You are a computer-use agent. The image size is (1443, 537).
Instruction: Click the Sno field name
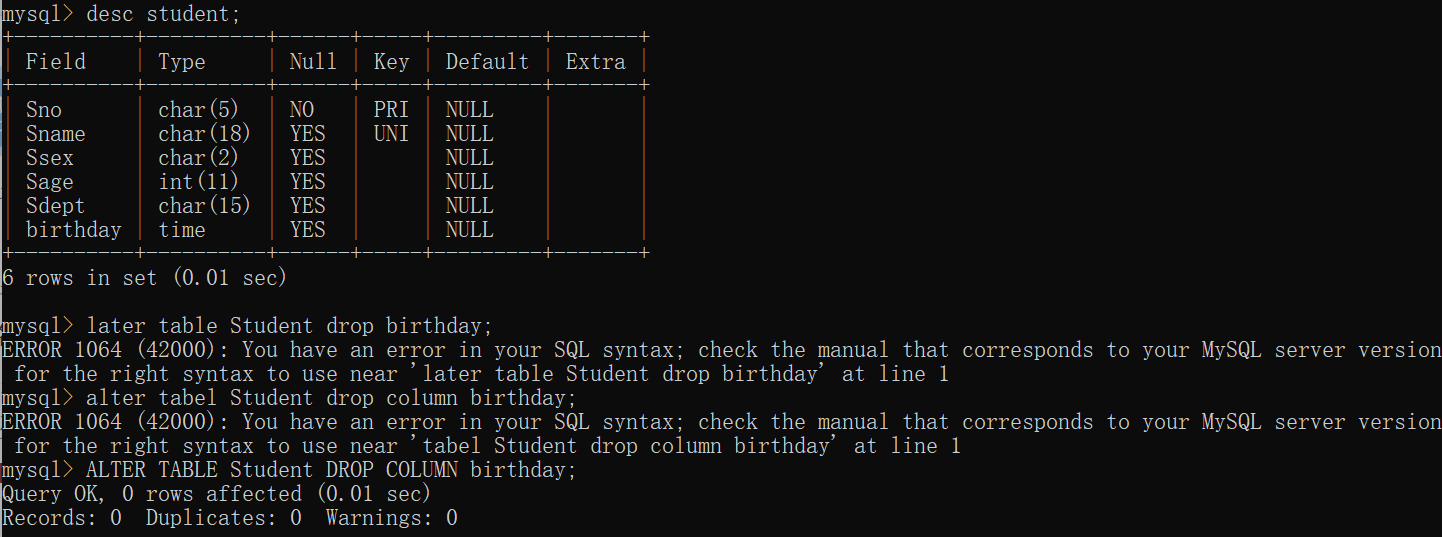point(44,110)
